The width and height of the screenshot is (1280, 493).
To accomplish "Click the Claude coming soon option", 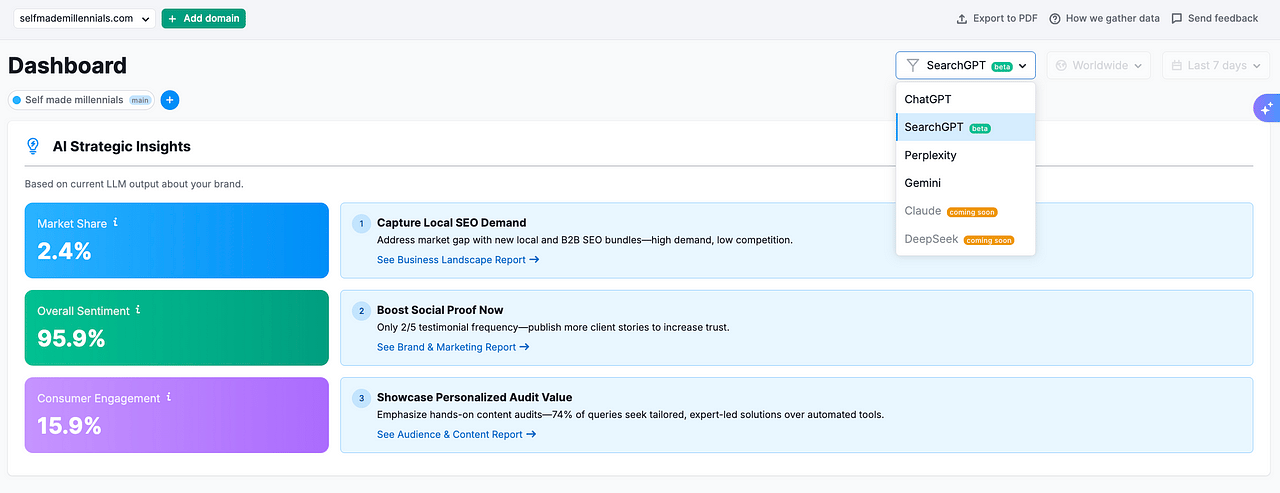I will click(966, 211).
